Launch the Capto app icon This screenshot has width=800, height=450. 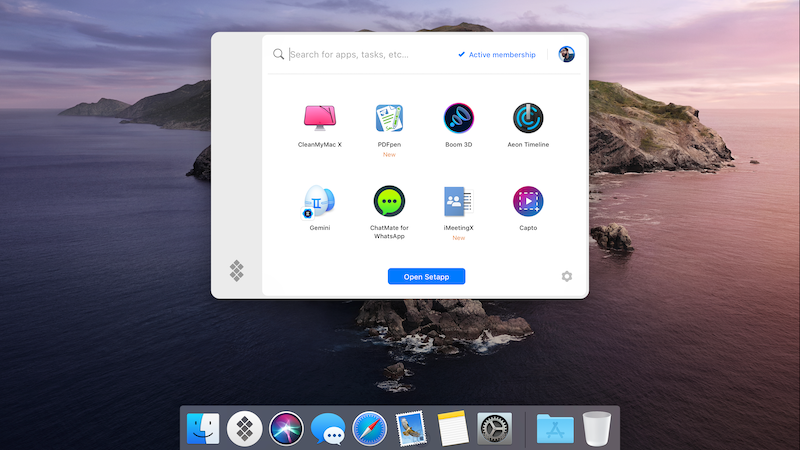(528, 201)
